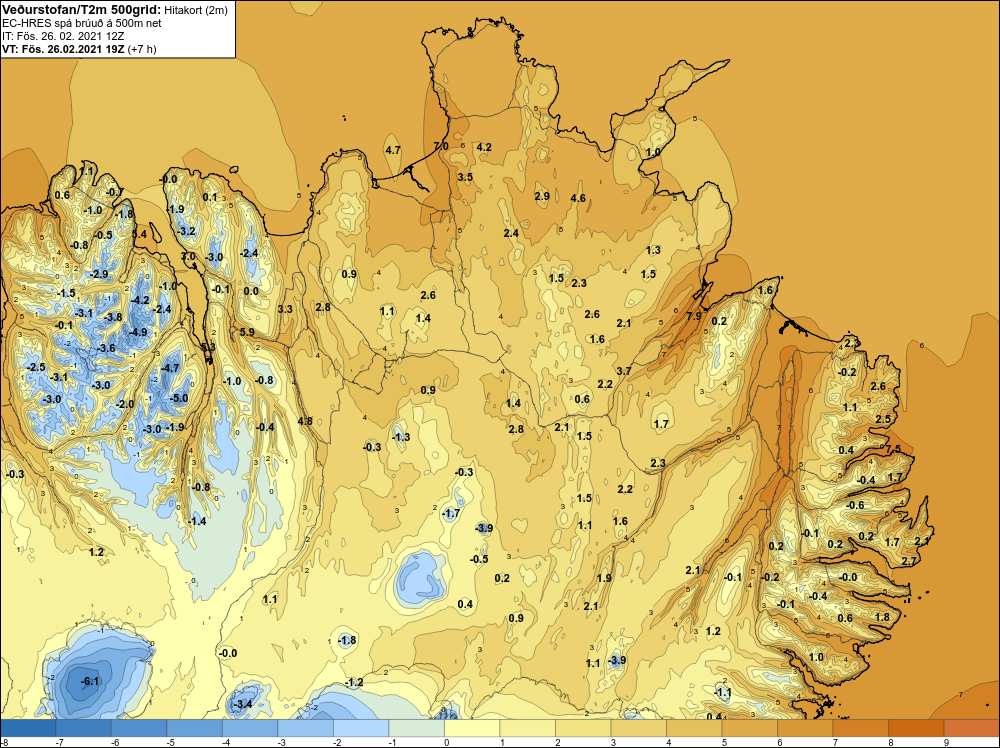
Task: Select the -3.4 temperature value on the map
Action: tap(242, 704)
